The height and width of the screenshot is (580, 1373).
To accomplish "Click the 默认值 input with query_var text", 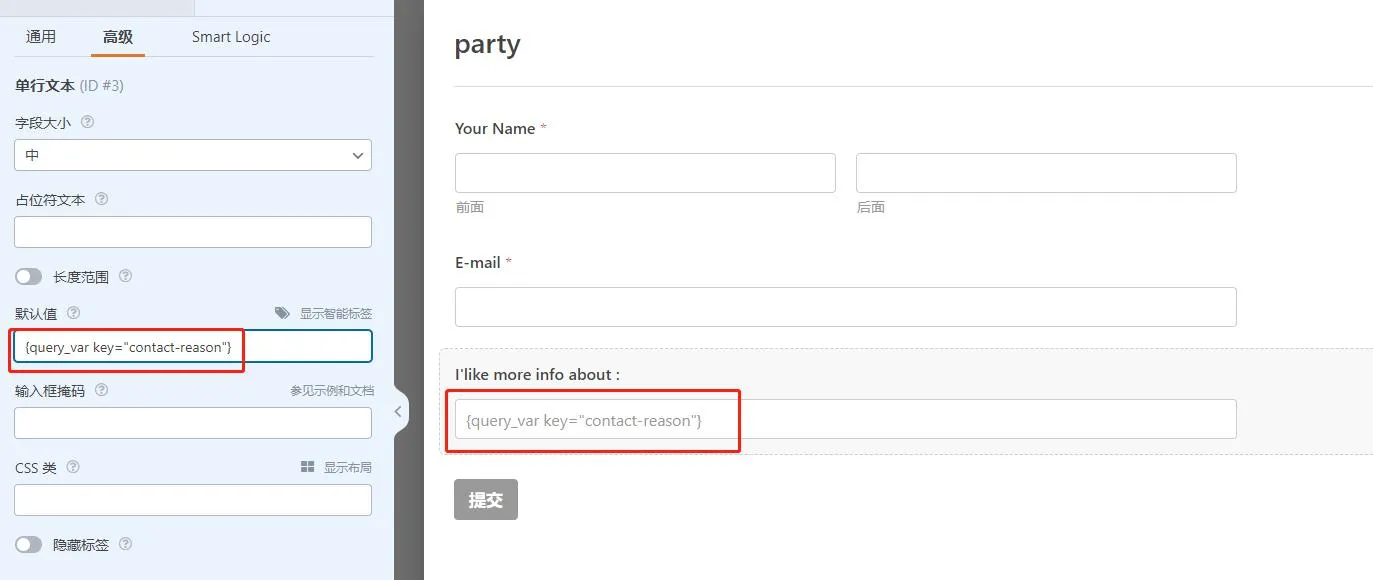I will (193, 346).
